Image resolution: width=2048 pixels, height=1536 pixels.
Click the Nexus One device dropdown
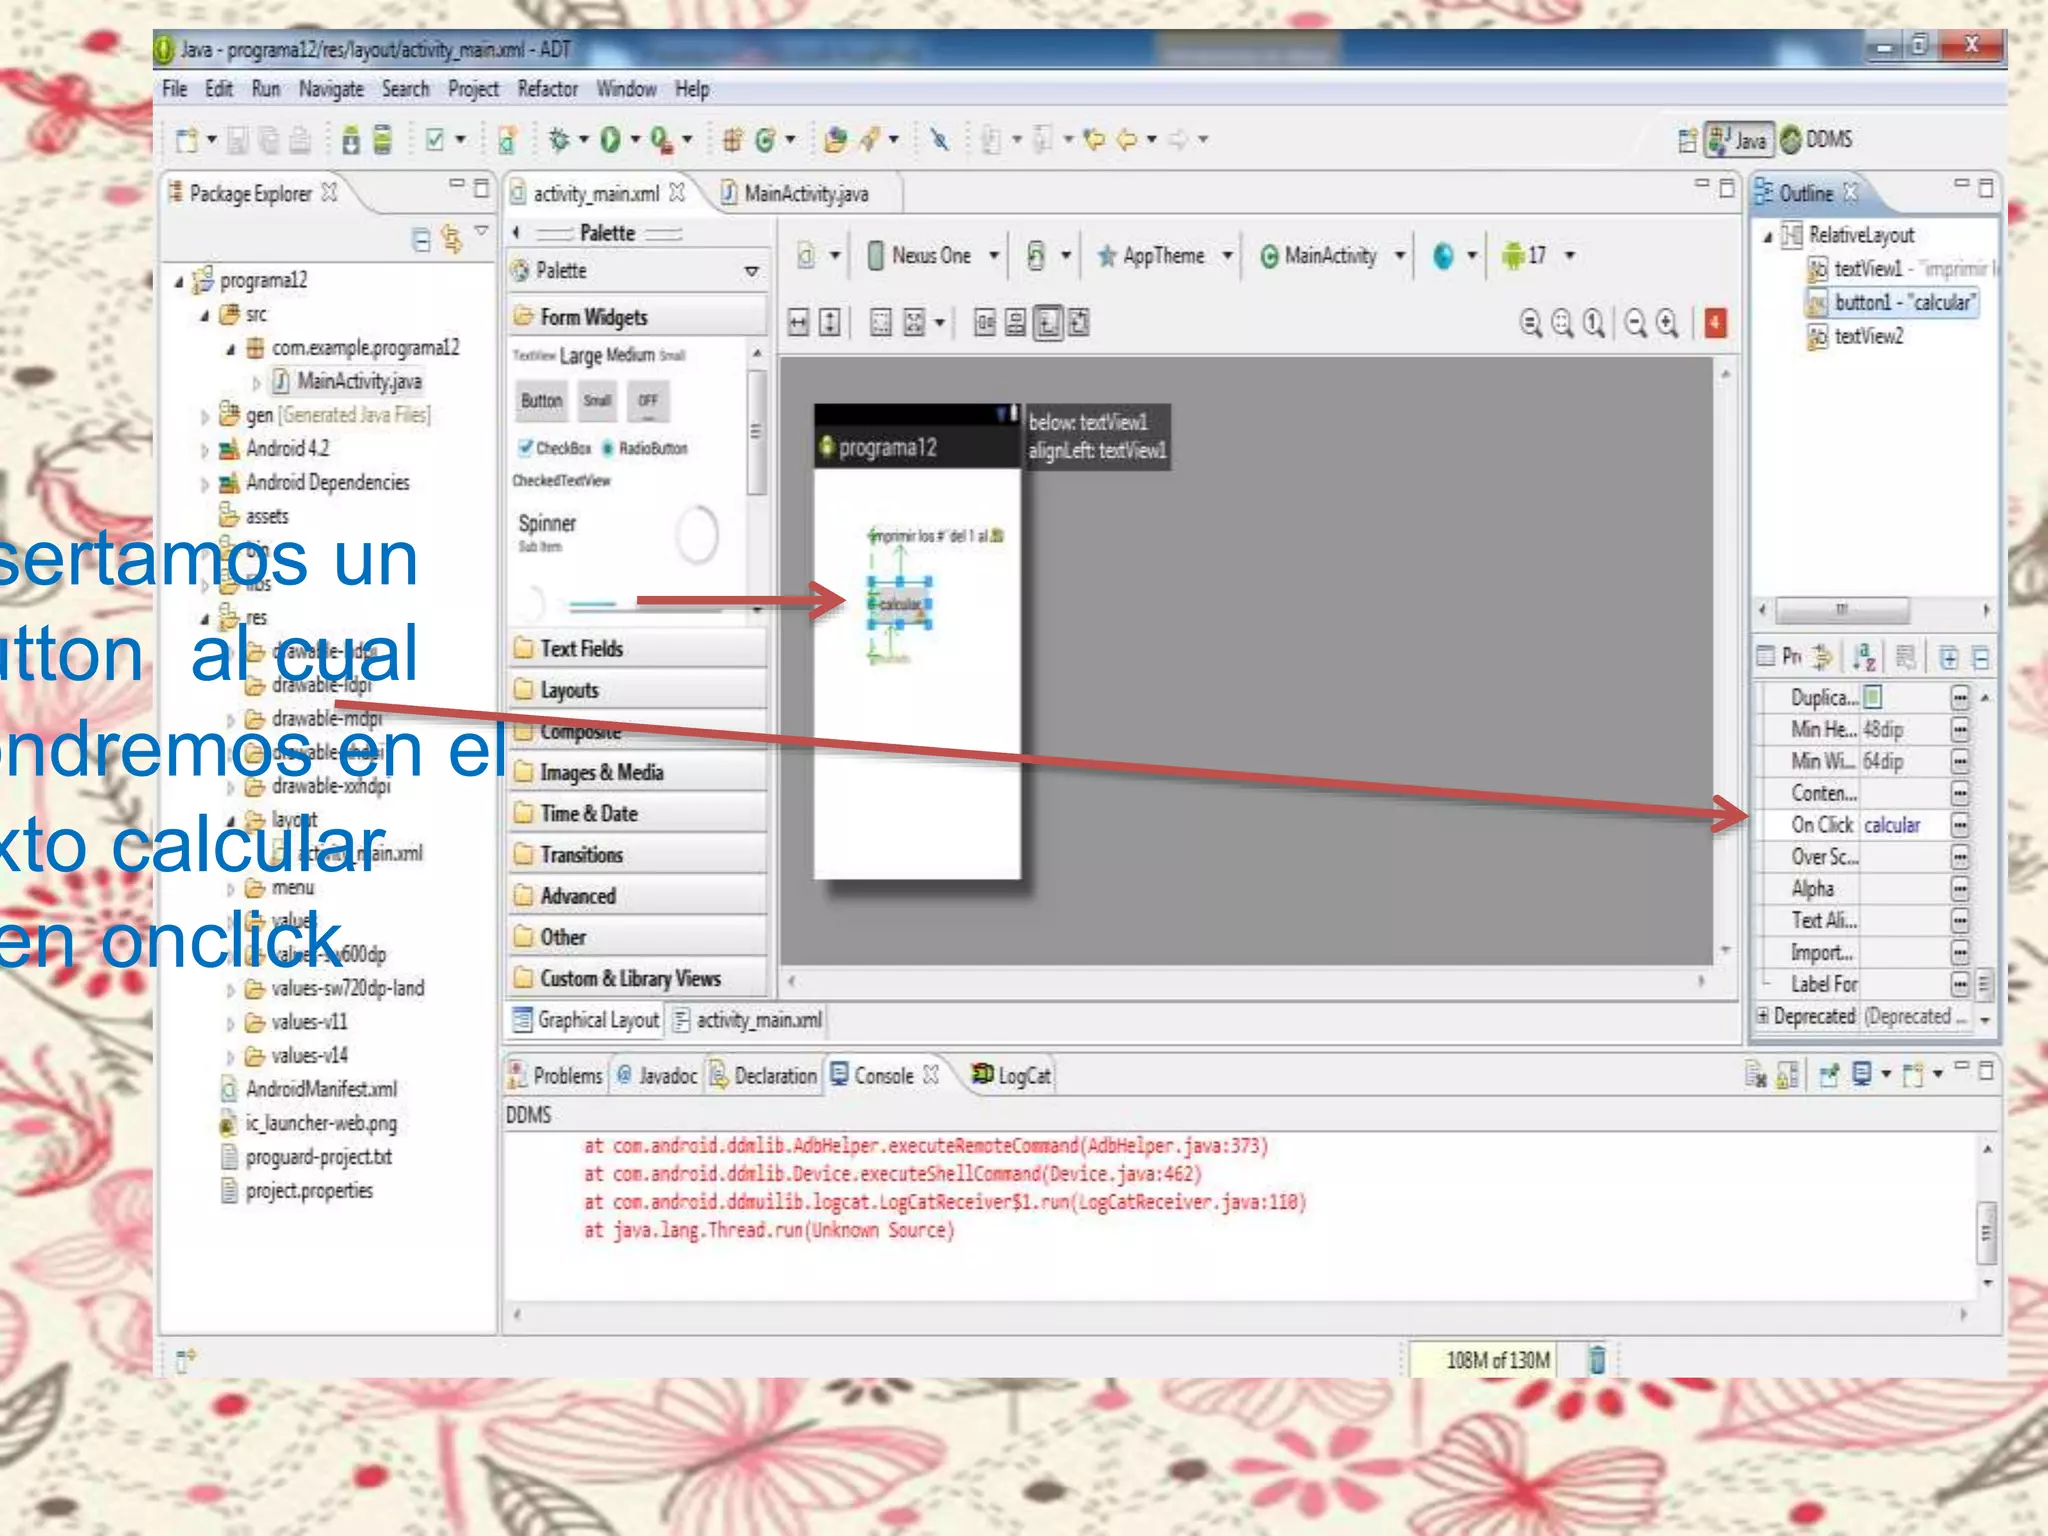coord(934,256)
